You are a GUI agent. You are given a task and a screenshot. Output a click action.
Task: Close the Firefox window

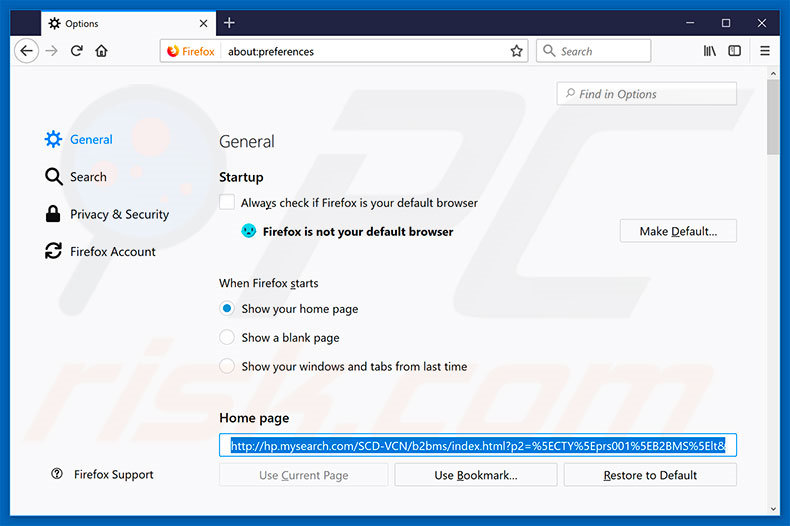(762, 23)
